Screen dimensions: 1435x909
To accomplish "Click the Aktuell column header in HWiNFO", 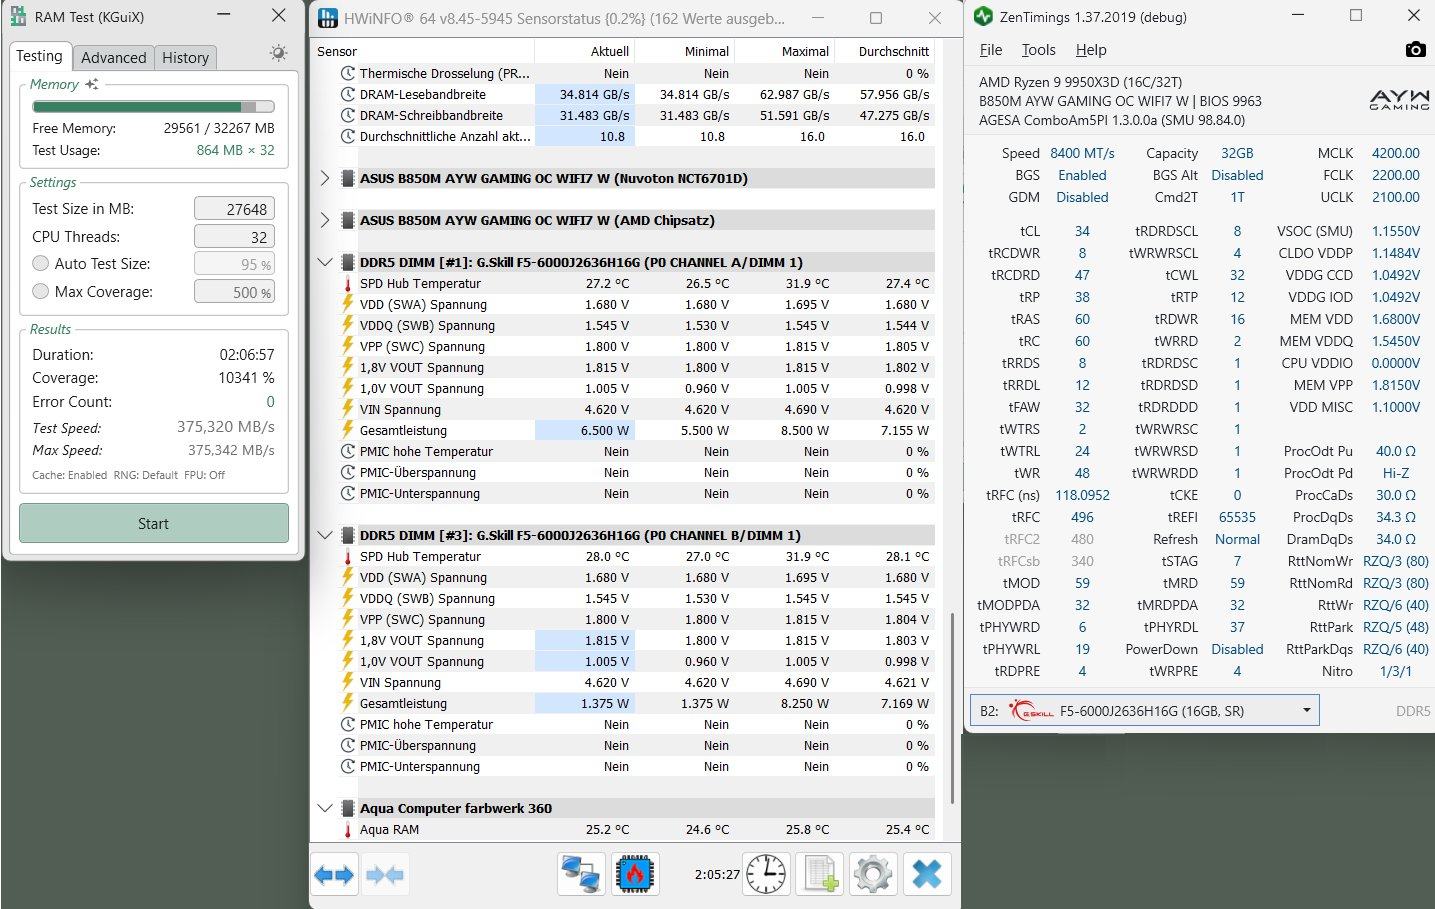I will [585, 51].
